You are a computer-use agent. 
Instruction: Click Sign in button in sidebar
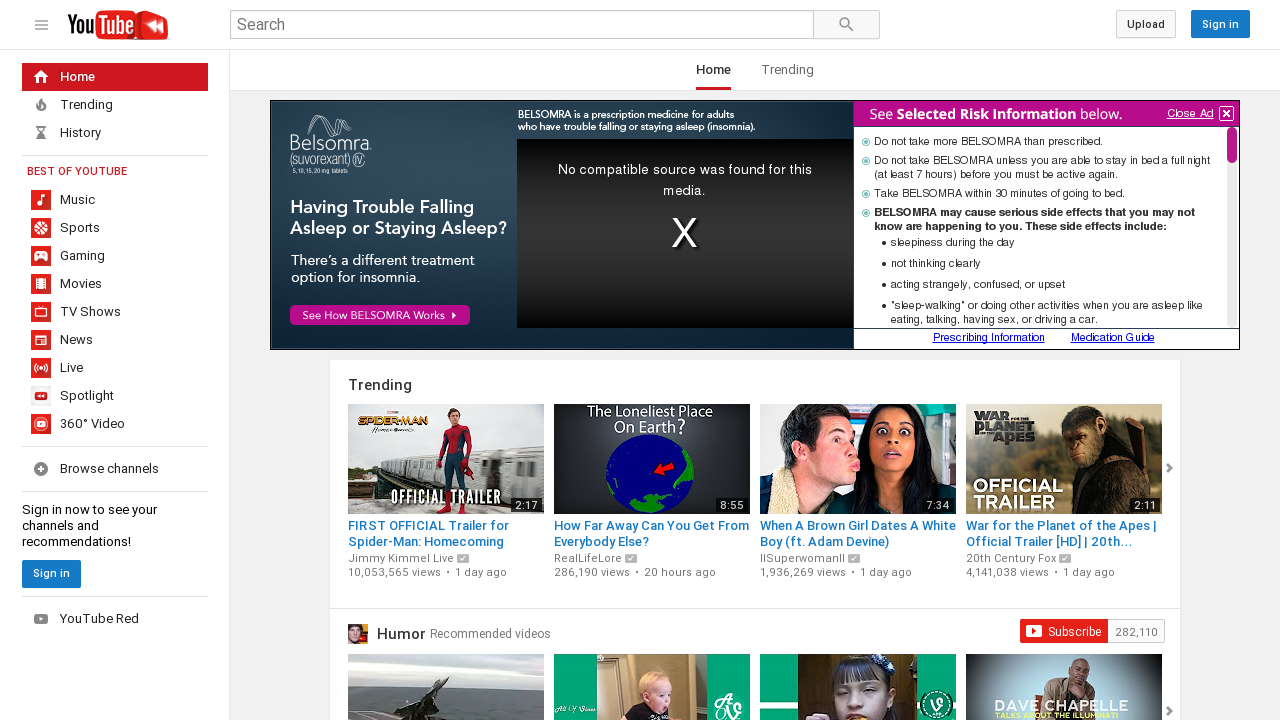pos(51,574)
